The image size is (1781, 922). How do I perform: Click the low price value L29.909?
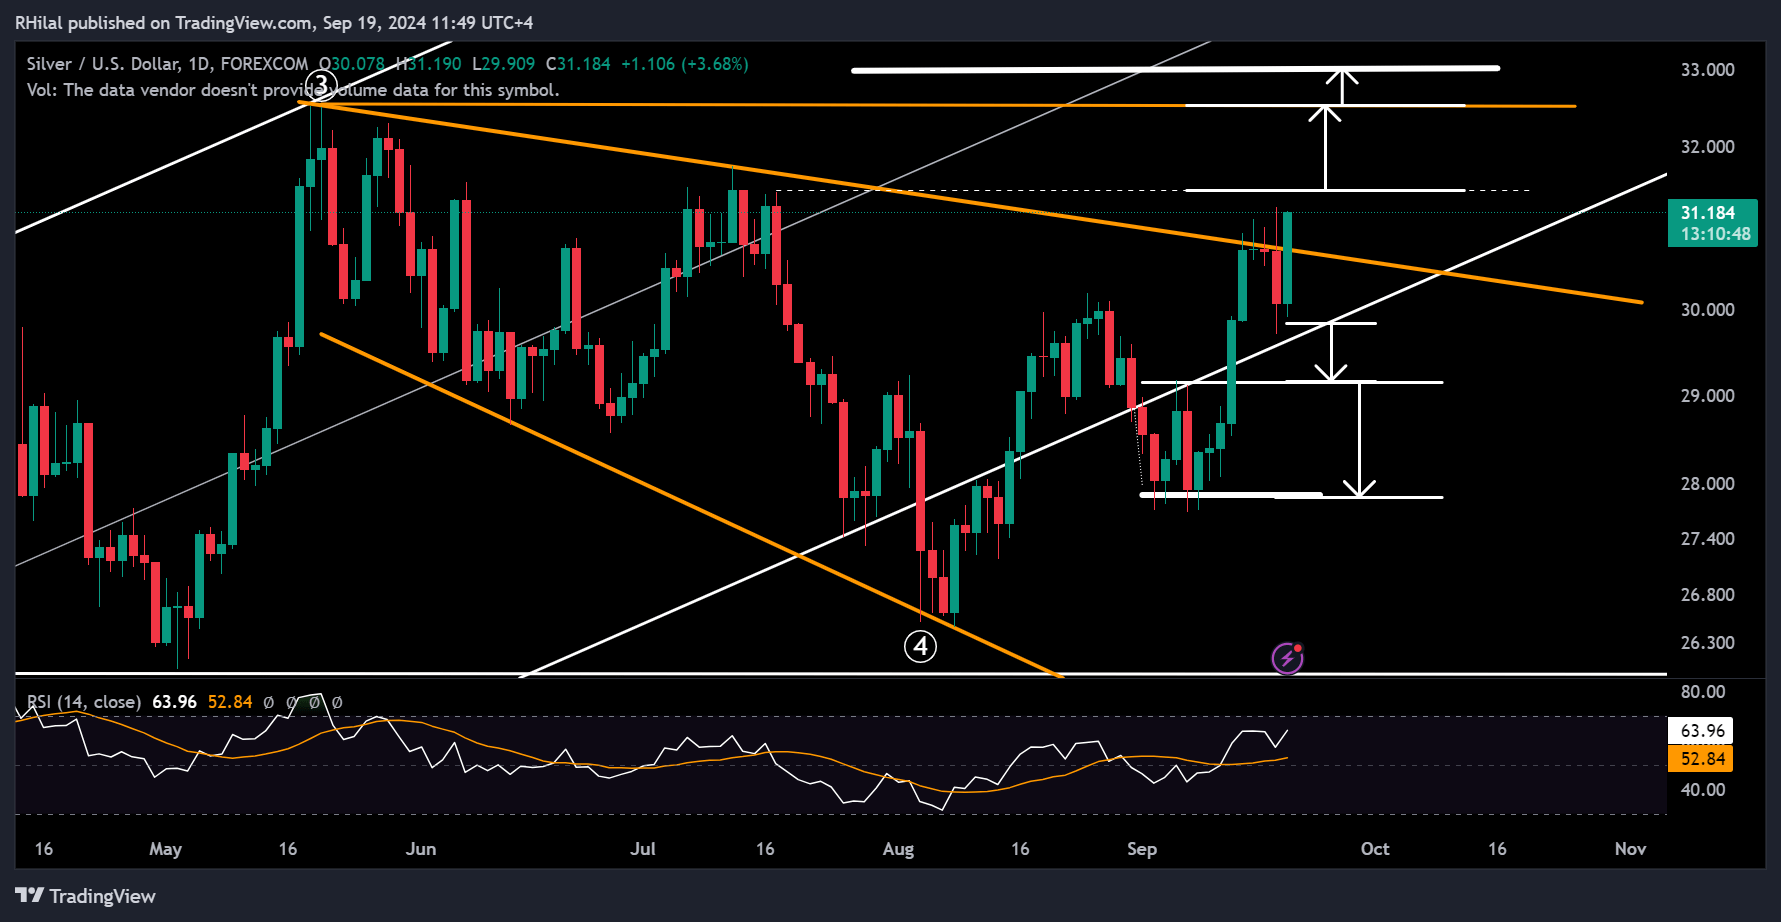coord(504,64)
